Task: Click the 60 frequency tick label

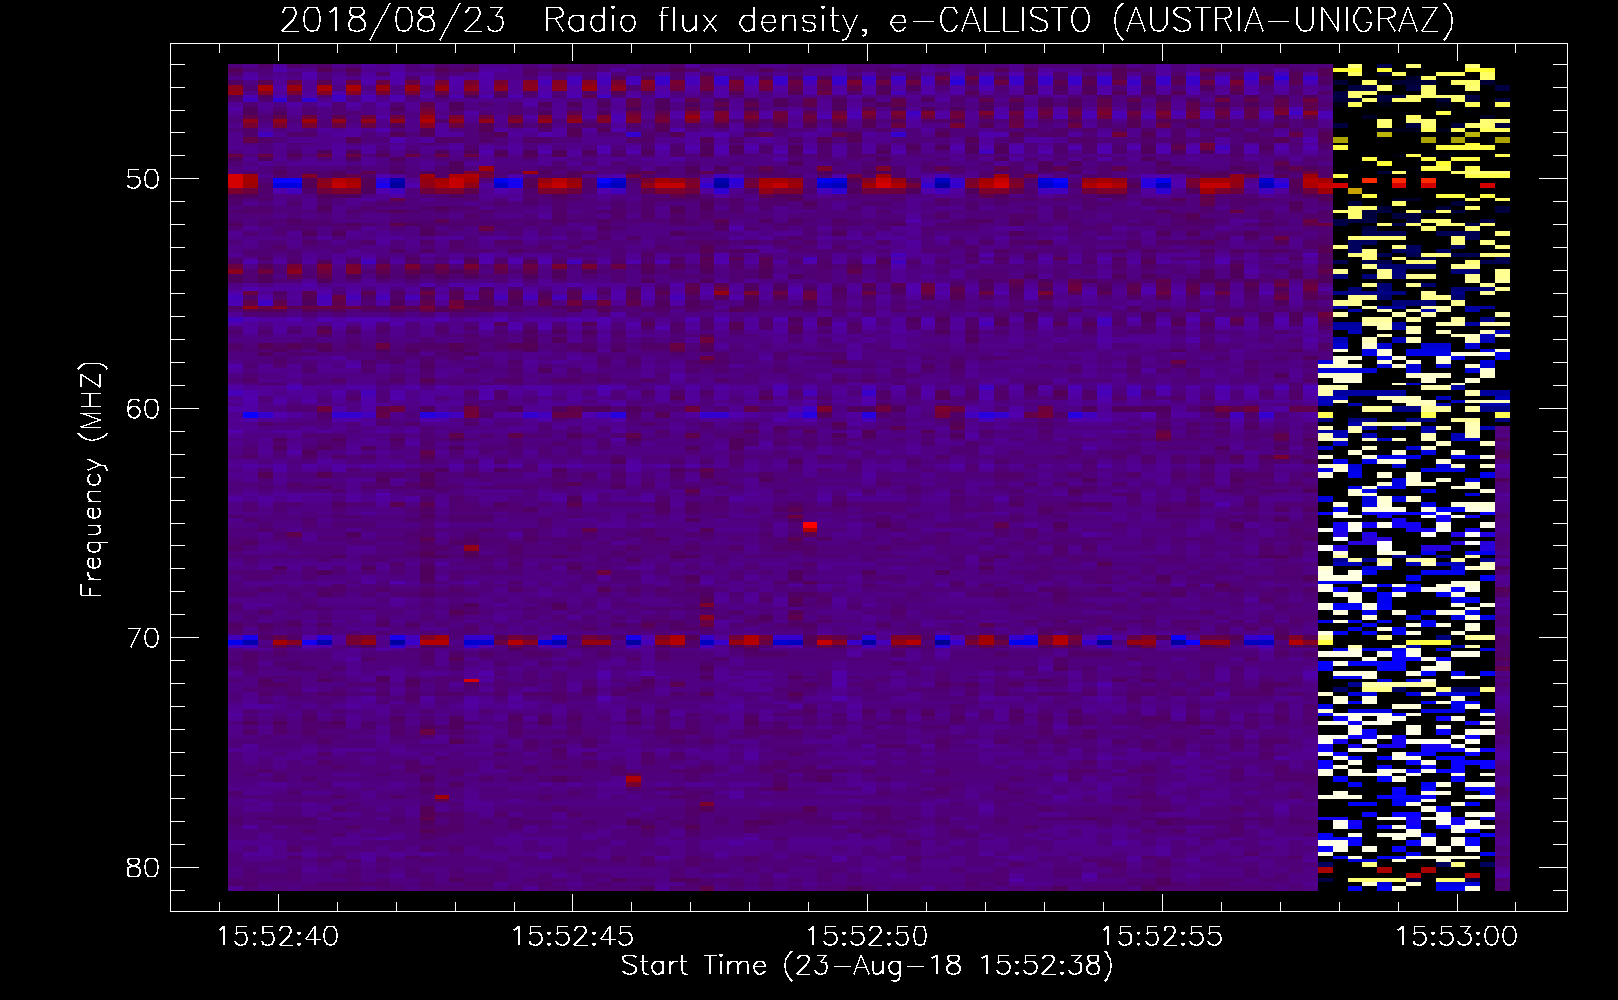Action: [x=143, y=409]
